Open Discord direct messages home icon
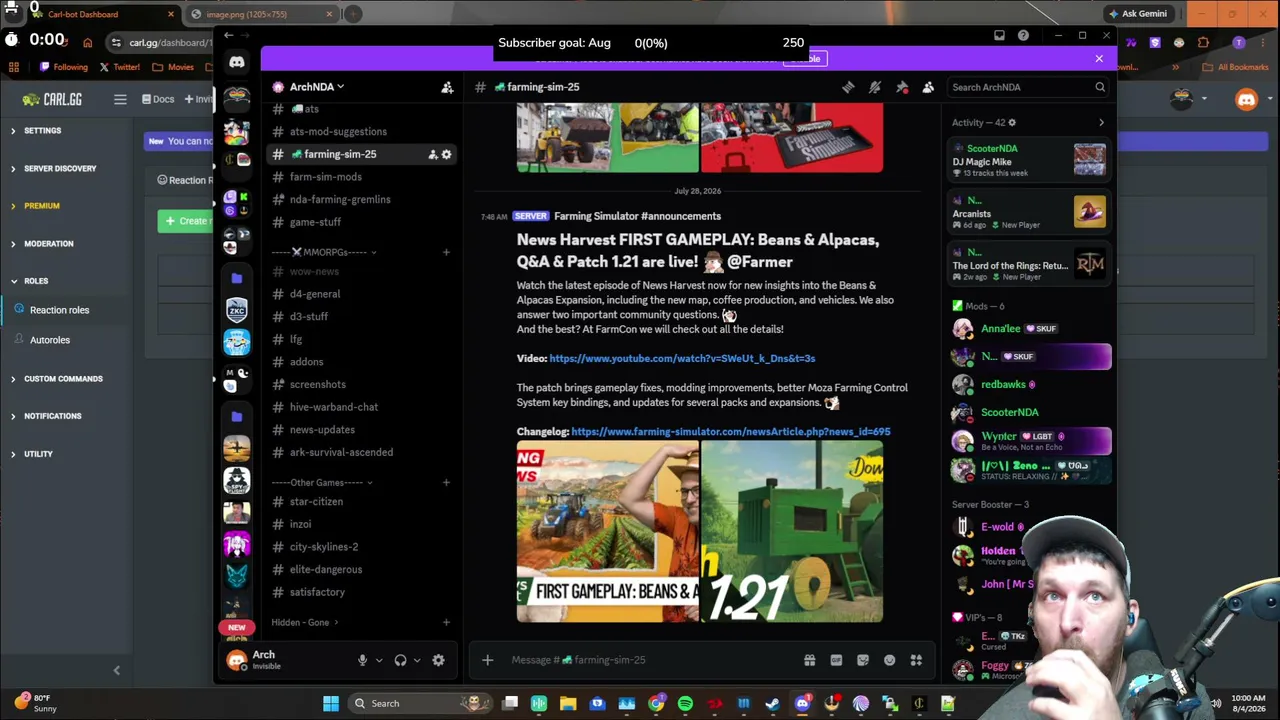This screenshot has height=720, width=1280. (237, 62)
